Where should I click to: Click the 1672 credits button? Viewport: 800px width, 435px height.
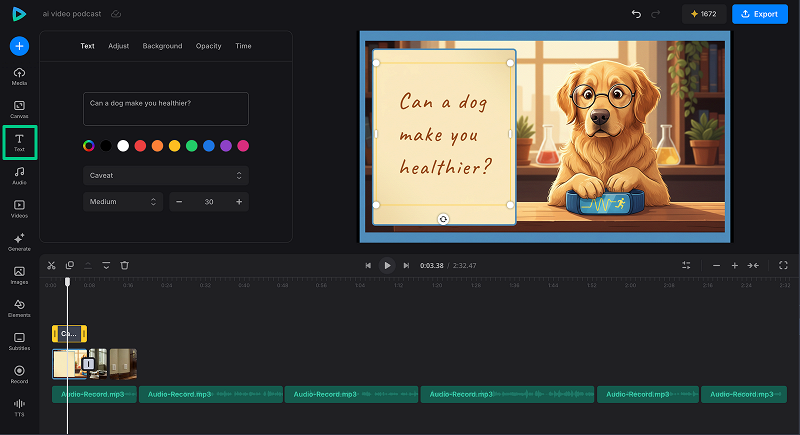point(703,14)
